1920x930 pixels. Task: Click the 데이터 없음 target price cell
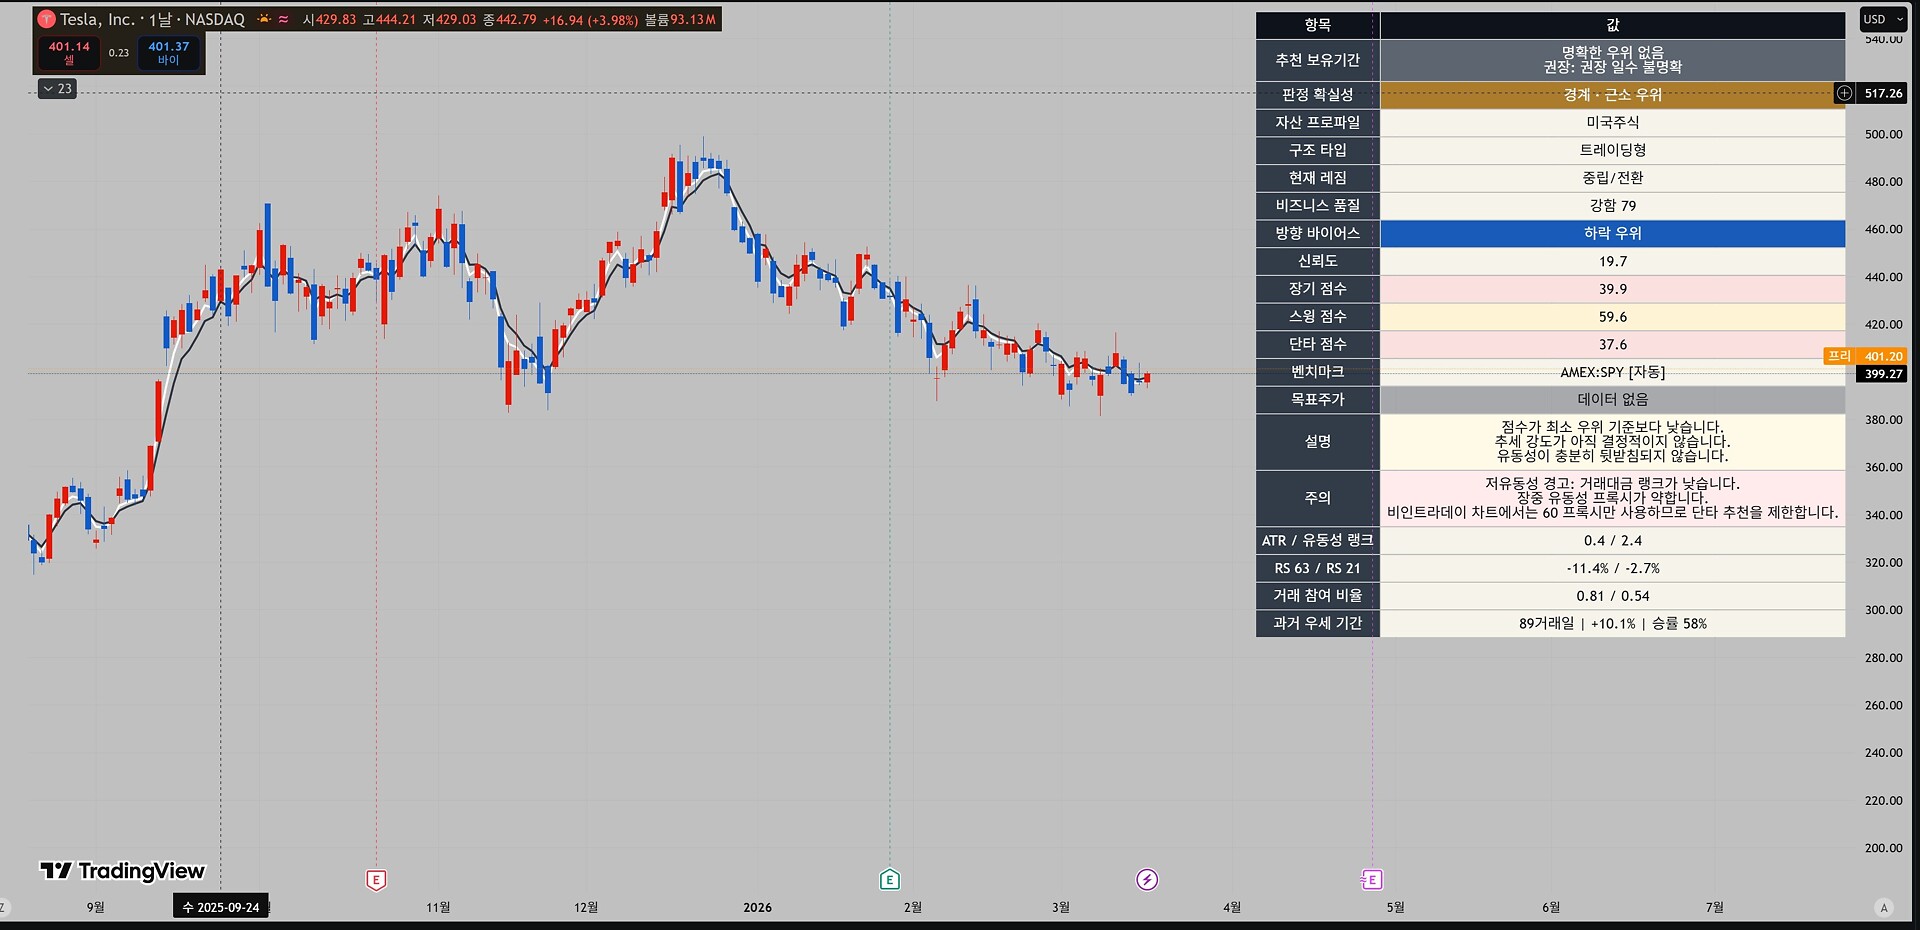(1612, 400)
